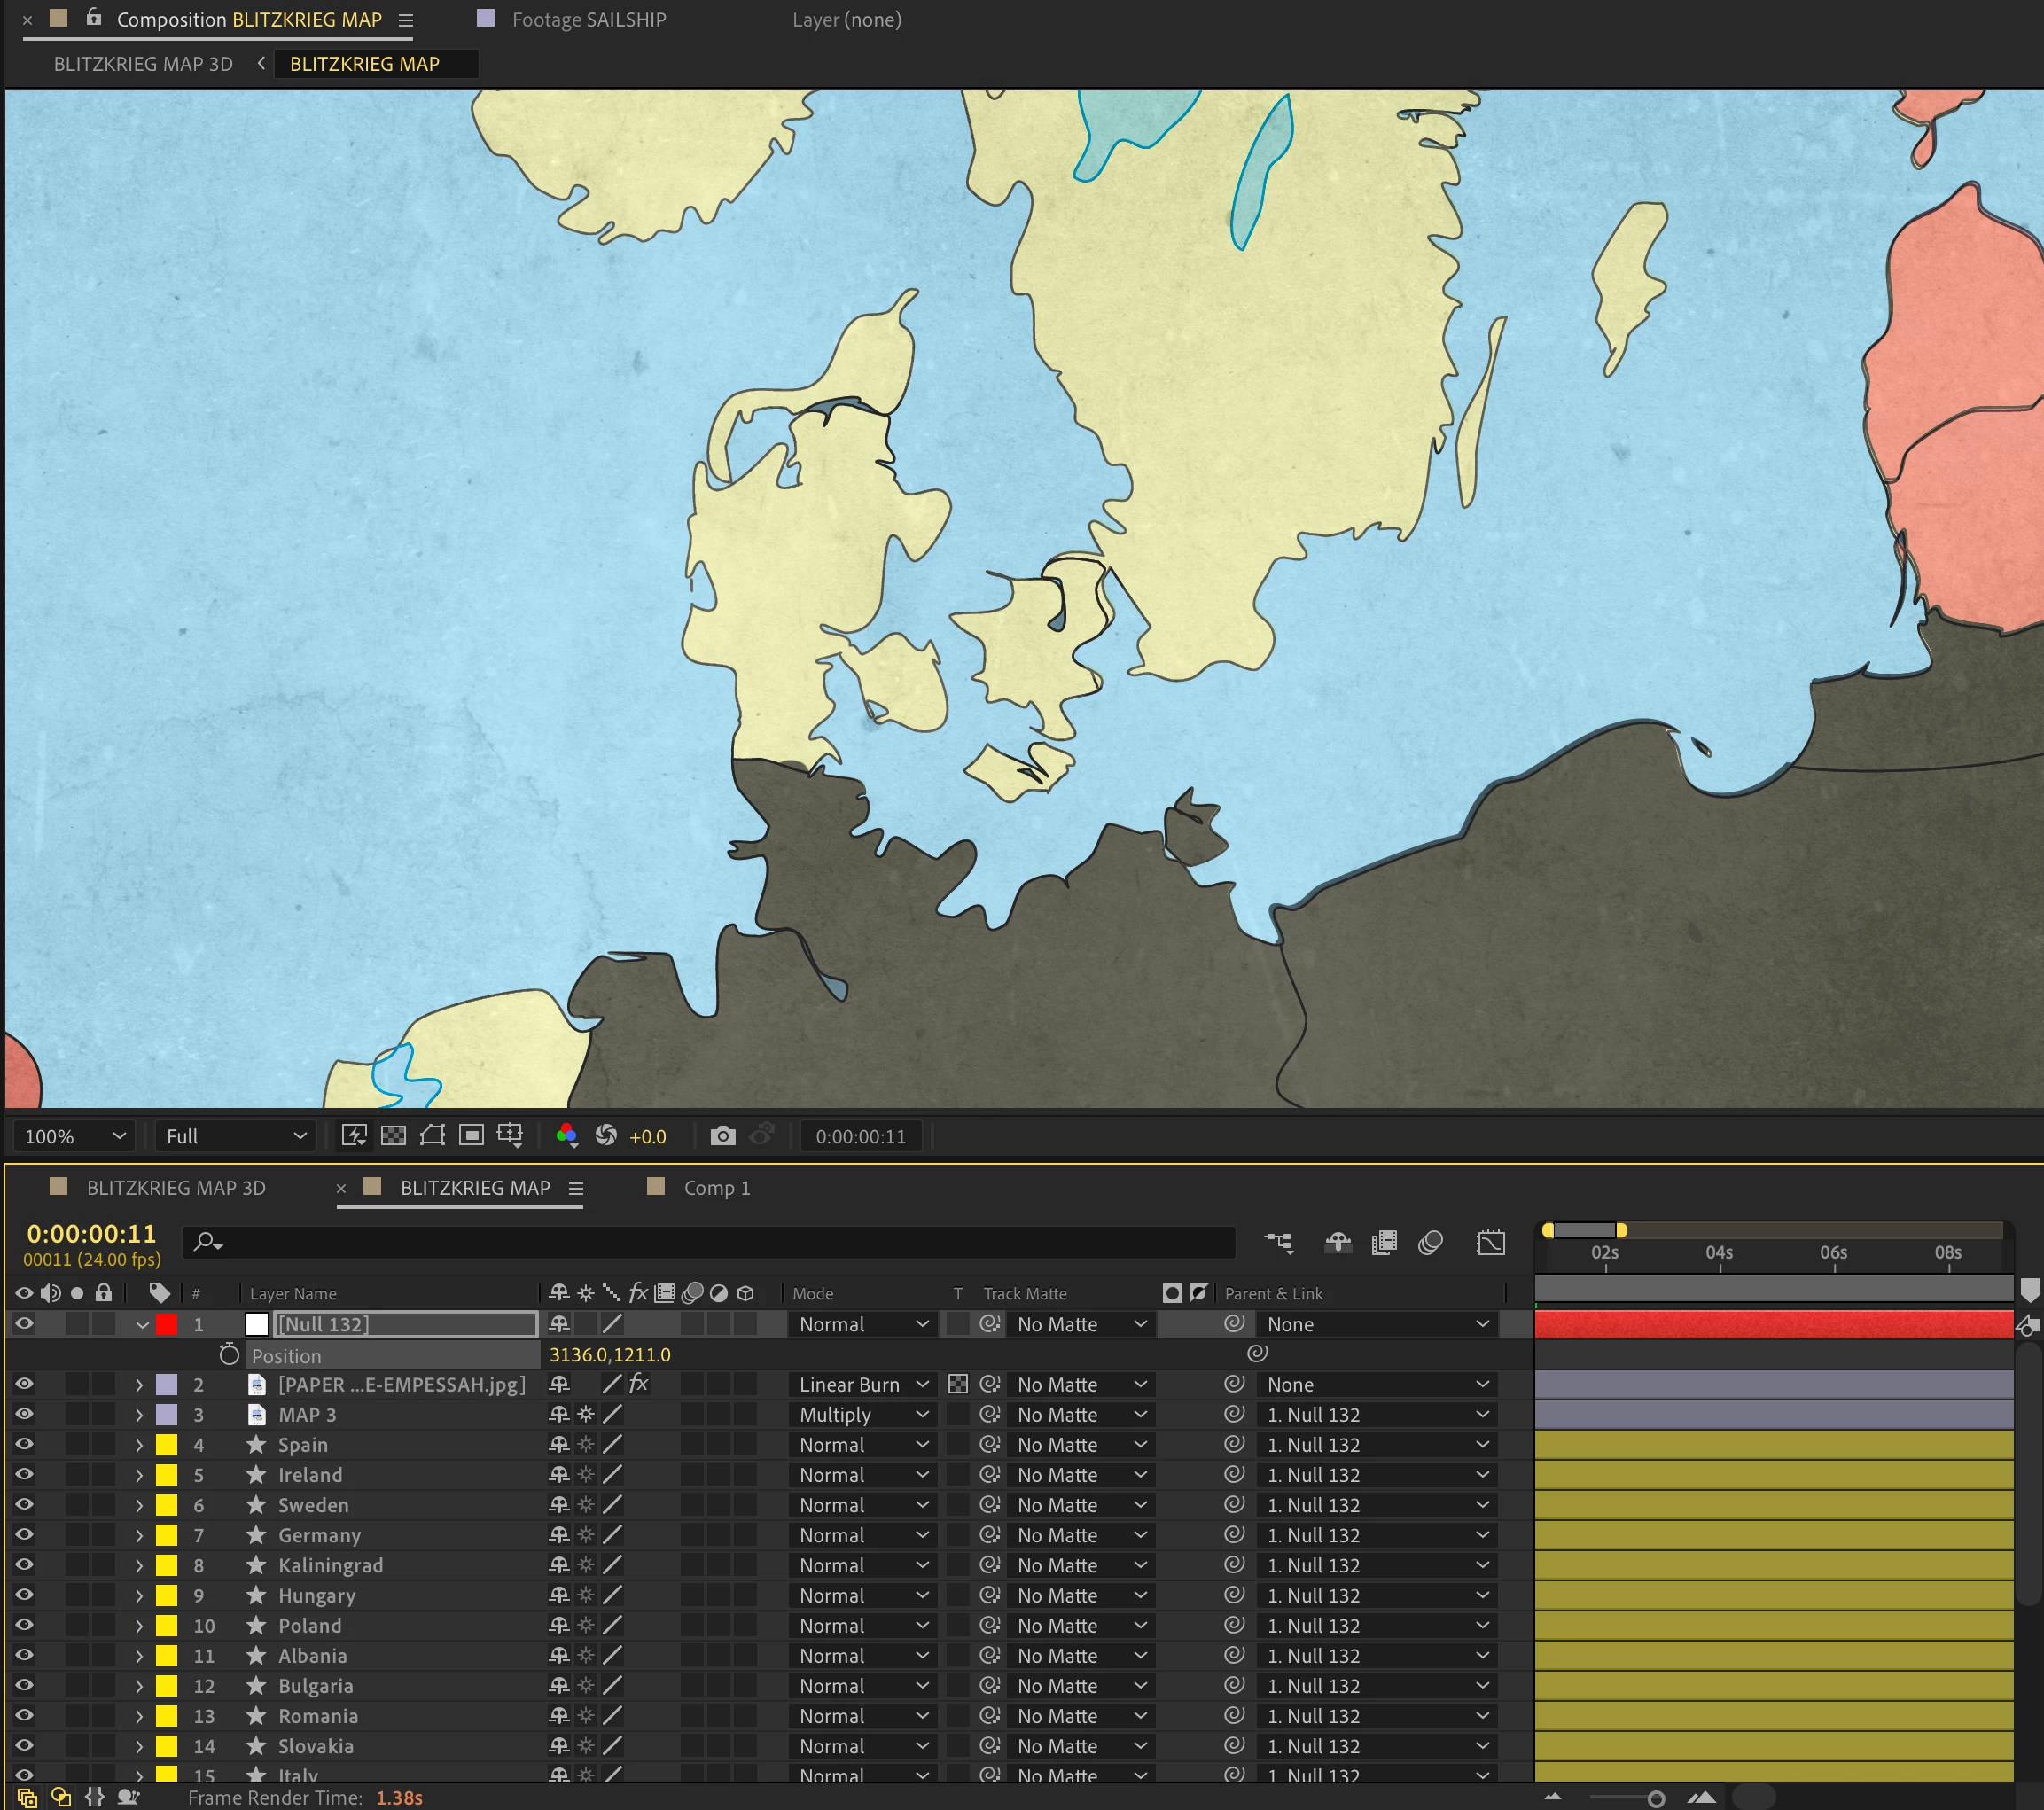
Task: Hide the Sweden layer's eye toggle
Action: pyautogui.click(x=24, y=1505)
